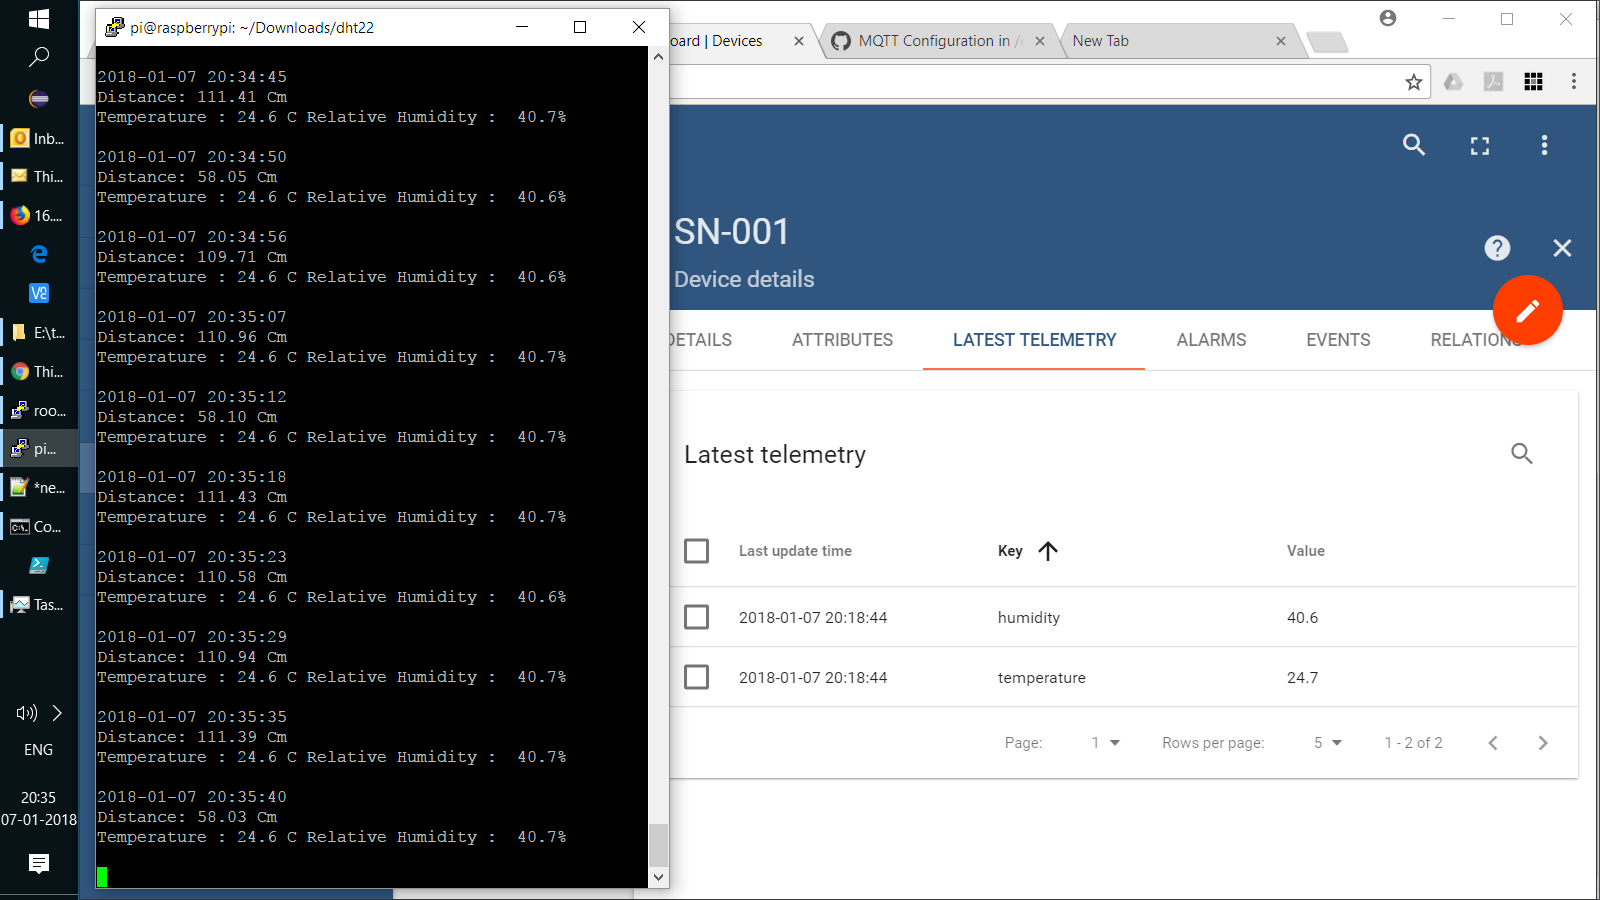Check the humidity telemetry row checkbox
Image resolution: width=1600 pixels, height=900 pixels.
point(697,617)
